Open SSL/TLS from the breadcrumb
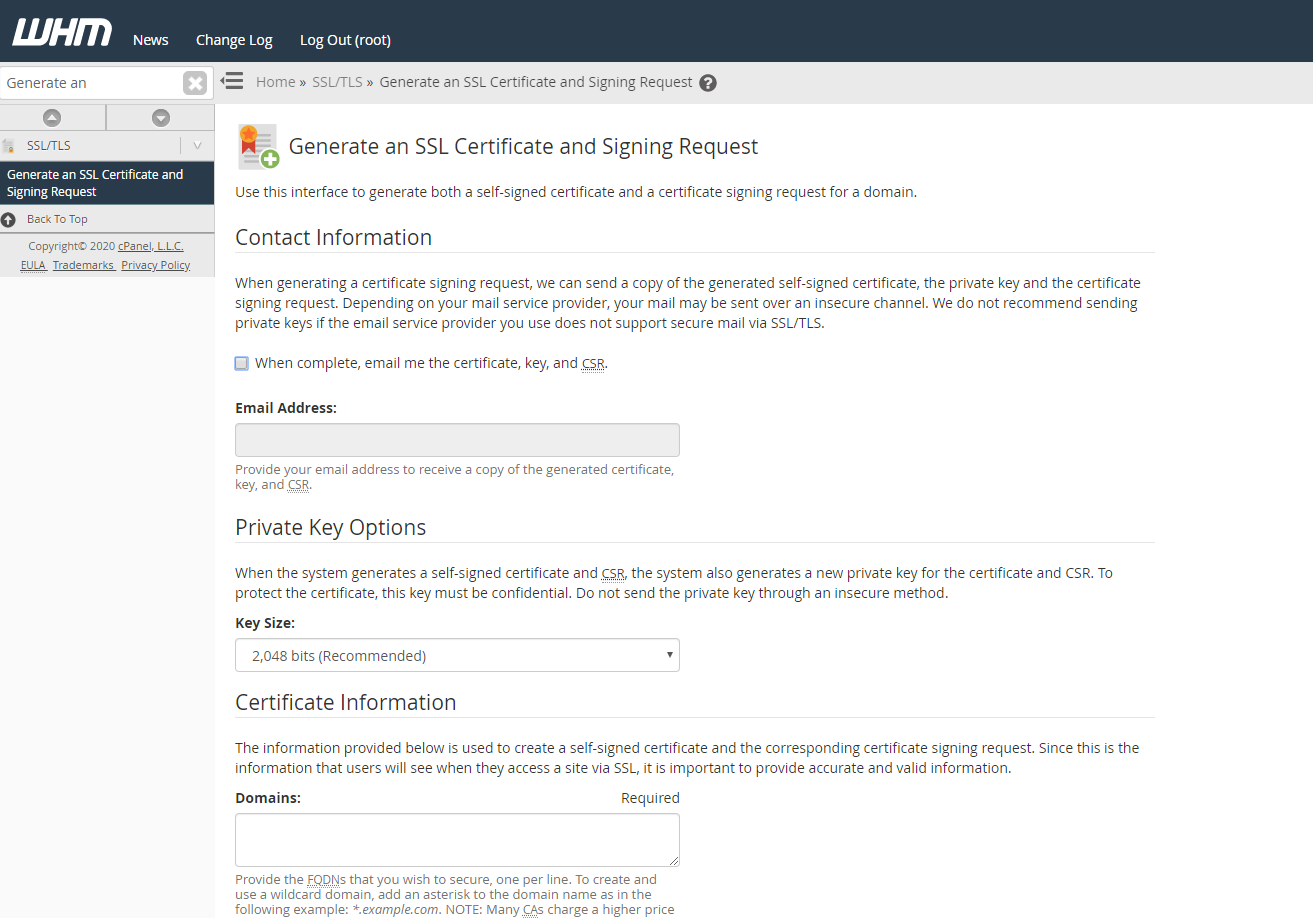 337,81
